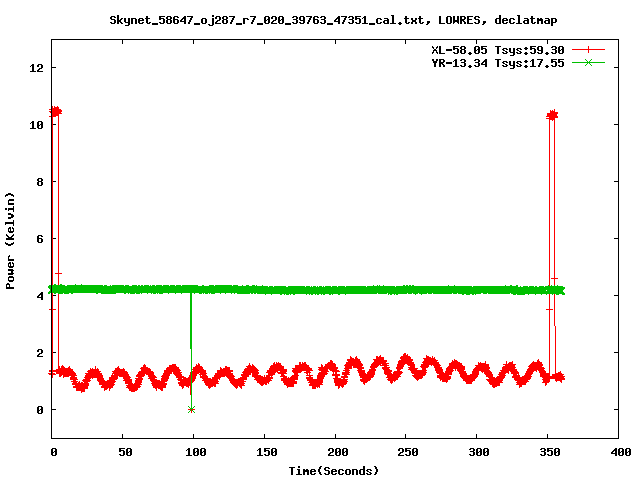Click the green flat trace near 200 seconds
The height and width of the screenshot is (480, 640).
click(x=335, y=290)
